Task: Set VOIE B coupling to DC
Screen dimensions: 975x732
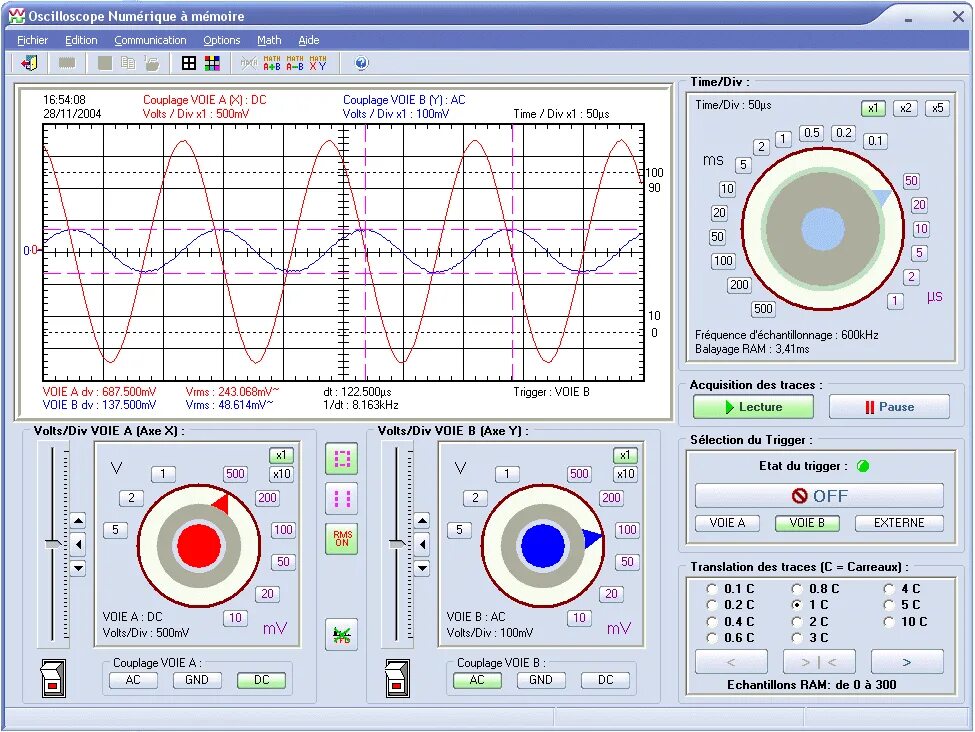Action: 605,680
